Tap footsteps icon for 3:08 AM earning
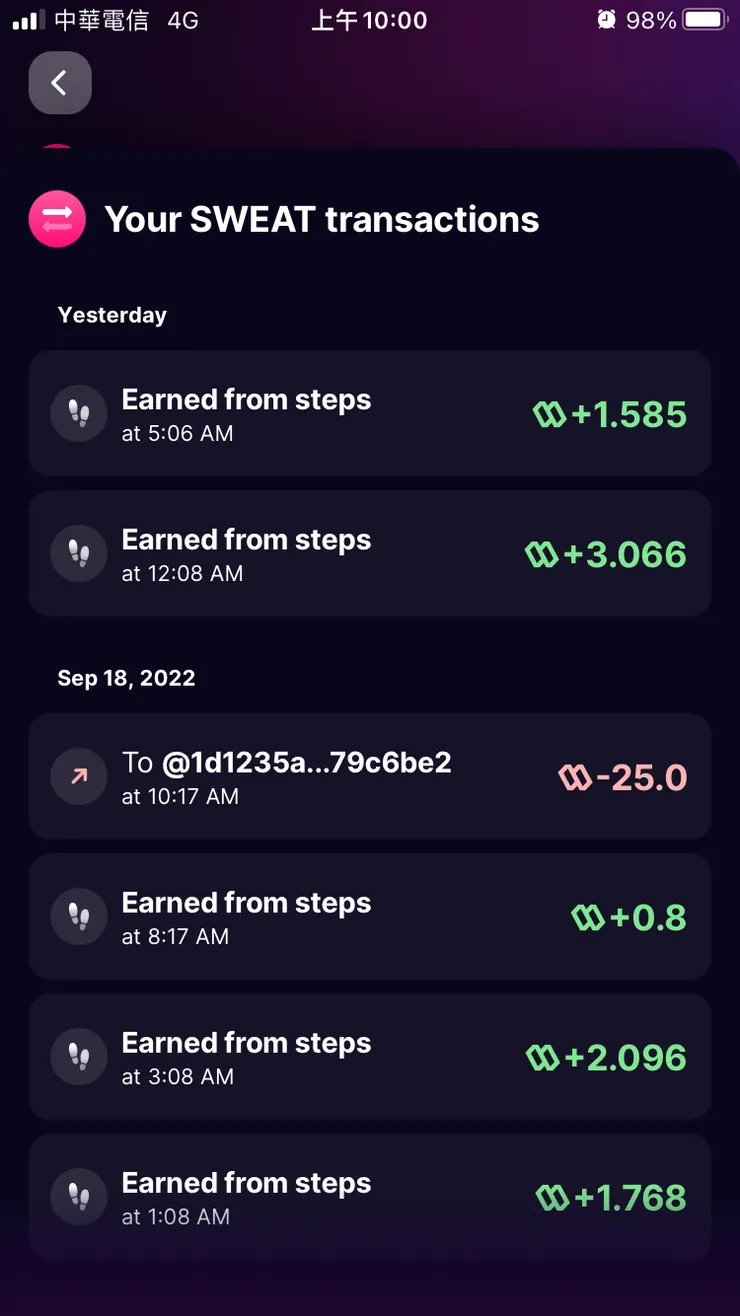This screenshot has height=1316, width=740. [79, 1057]
